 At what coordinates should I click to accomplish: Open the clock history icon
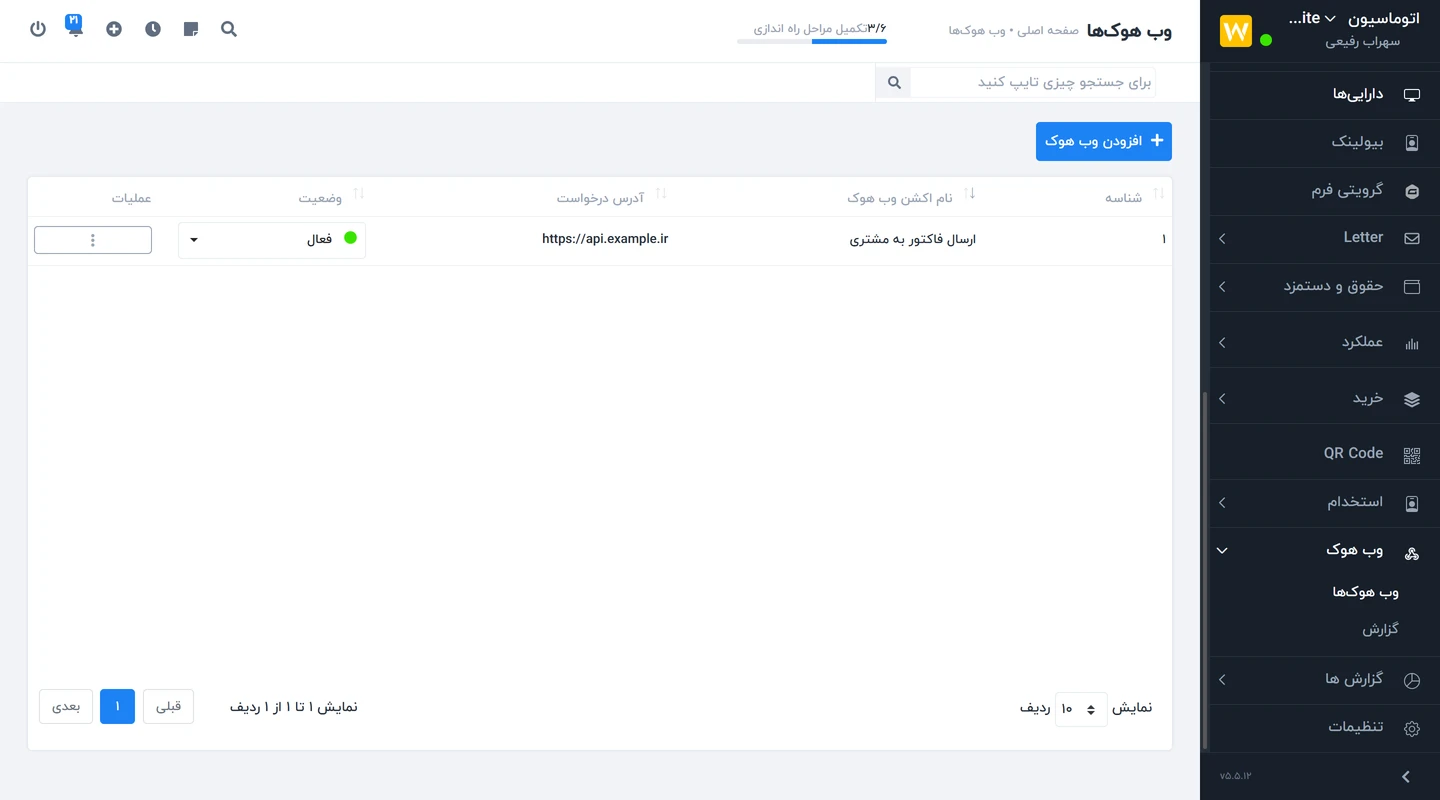[152, 29]
